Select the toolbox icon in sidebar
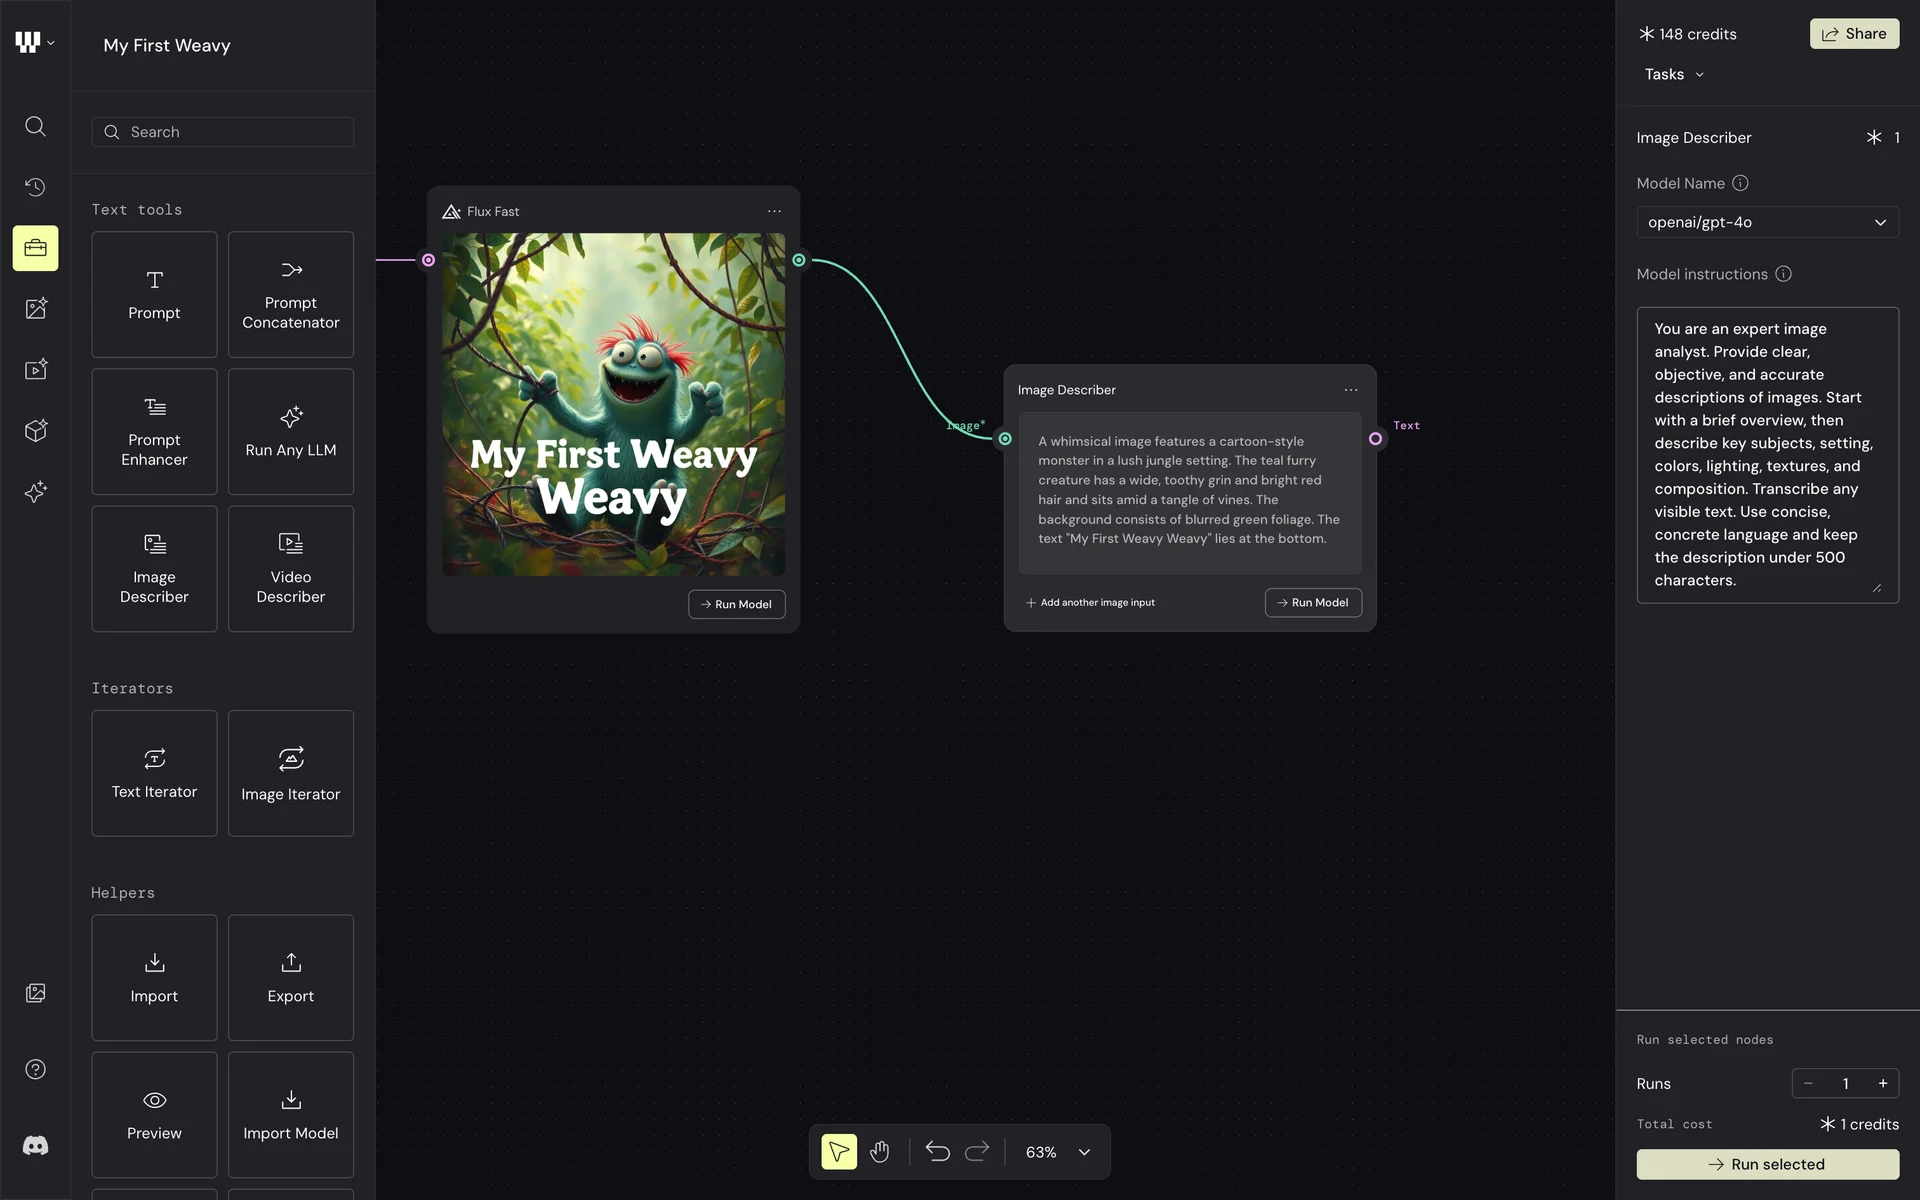The image size is (1920, 1200). (35, 248)
